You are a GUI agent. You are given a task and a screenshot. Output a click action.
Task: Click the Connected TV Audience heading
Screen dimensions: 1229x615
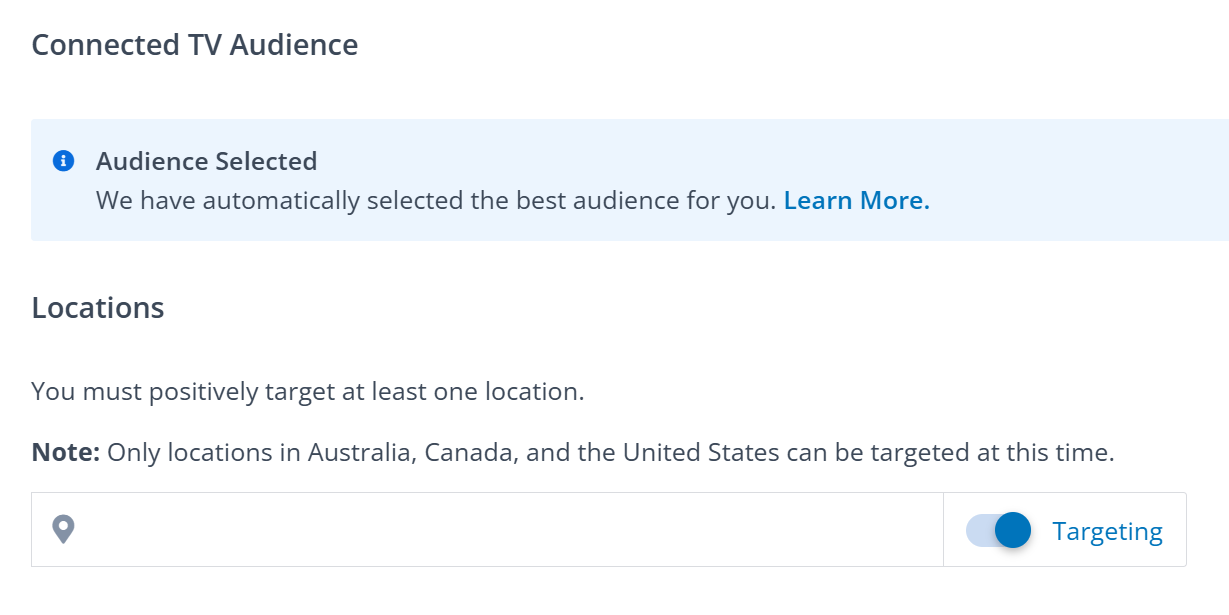(x=195, y=45)
